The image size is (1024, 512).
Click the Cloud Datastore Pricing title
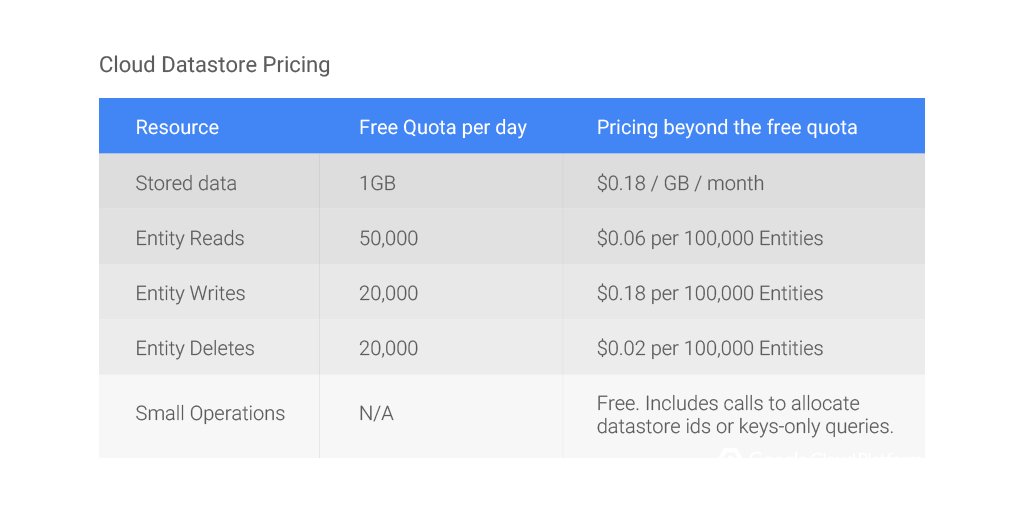(214, 65)
